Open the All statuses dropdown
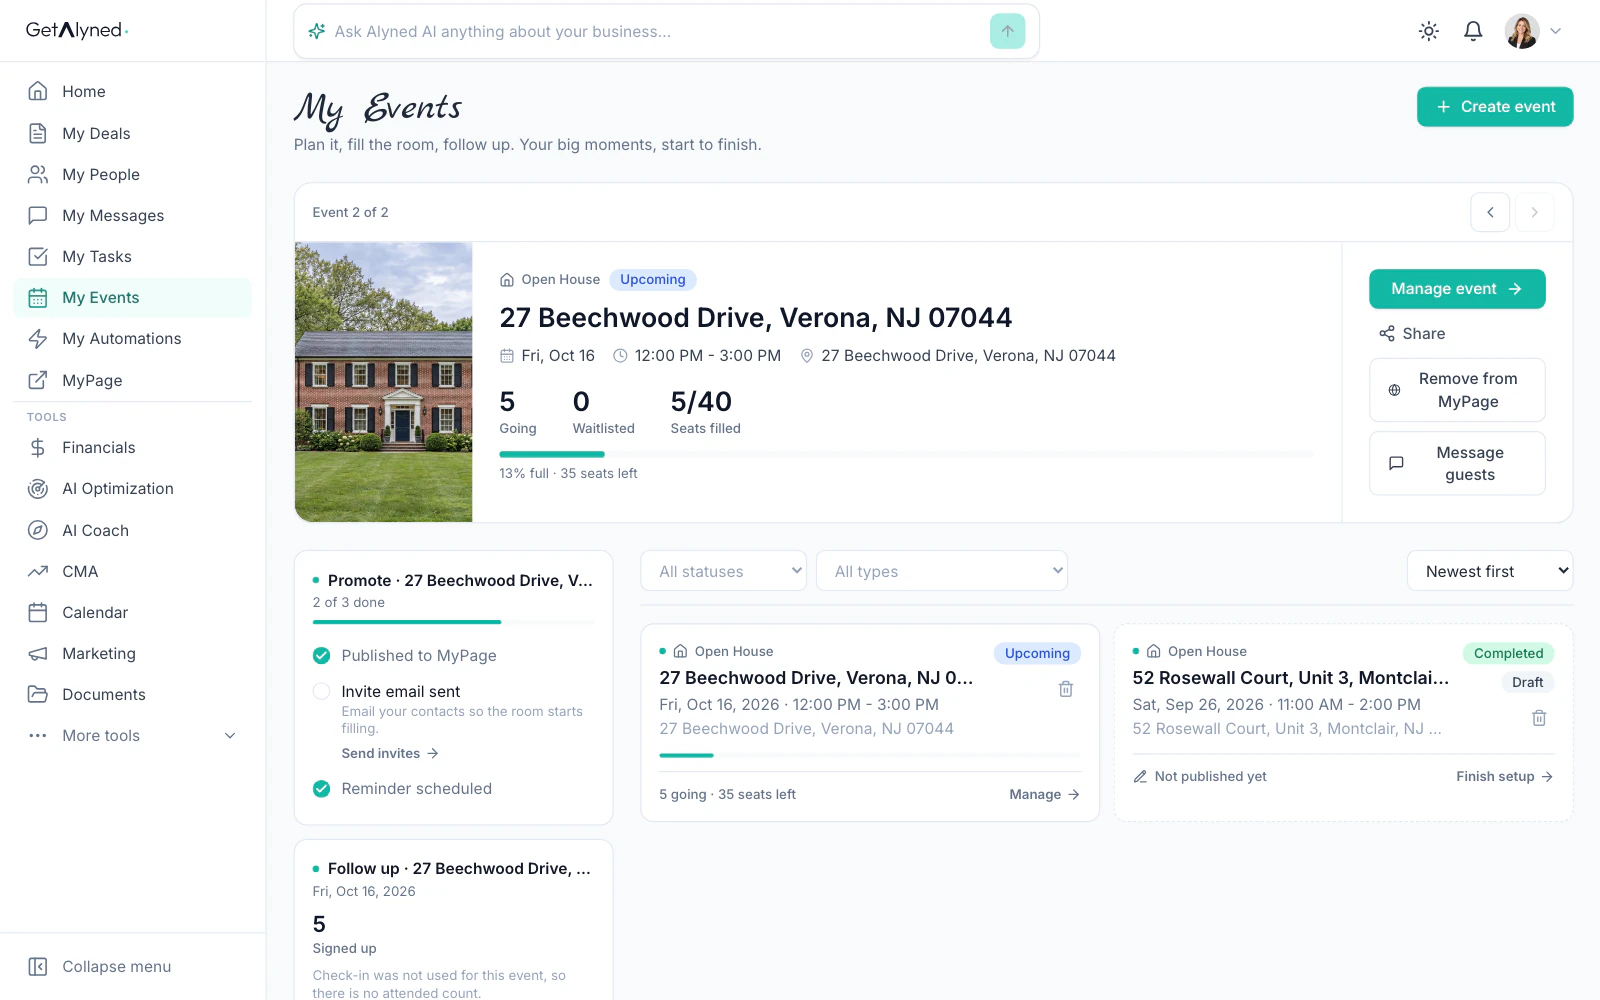 [x=724, y=571]
